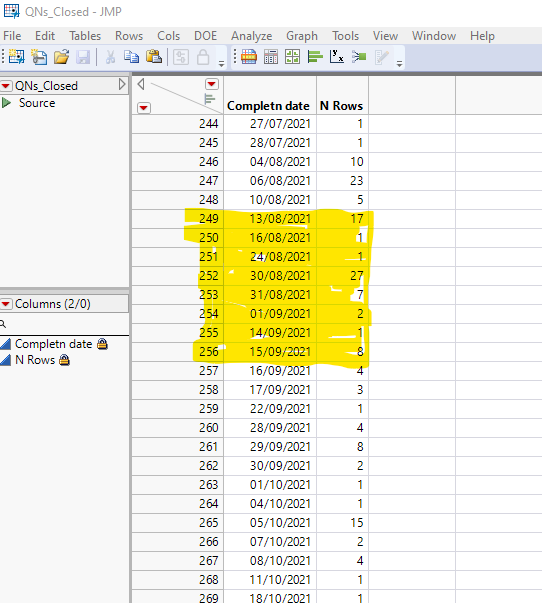Screen dimensions: 542x603
Task: Select row number 244
Action: [x=177, y=124]
